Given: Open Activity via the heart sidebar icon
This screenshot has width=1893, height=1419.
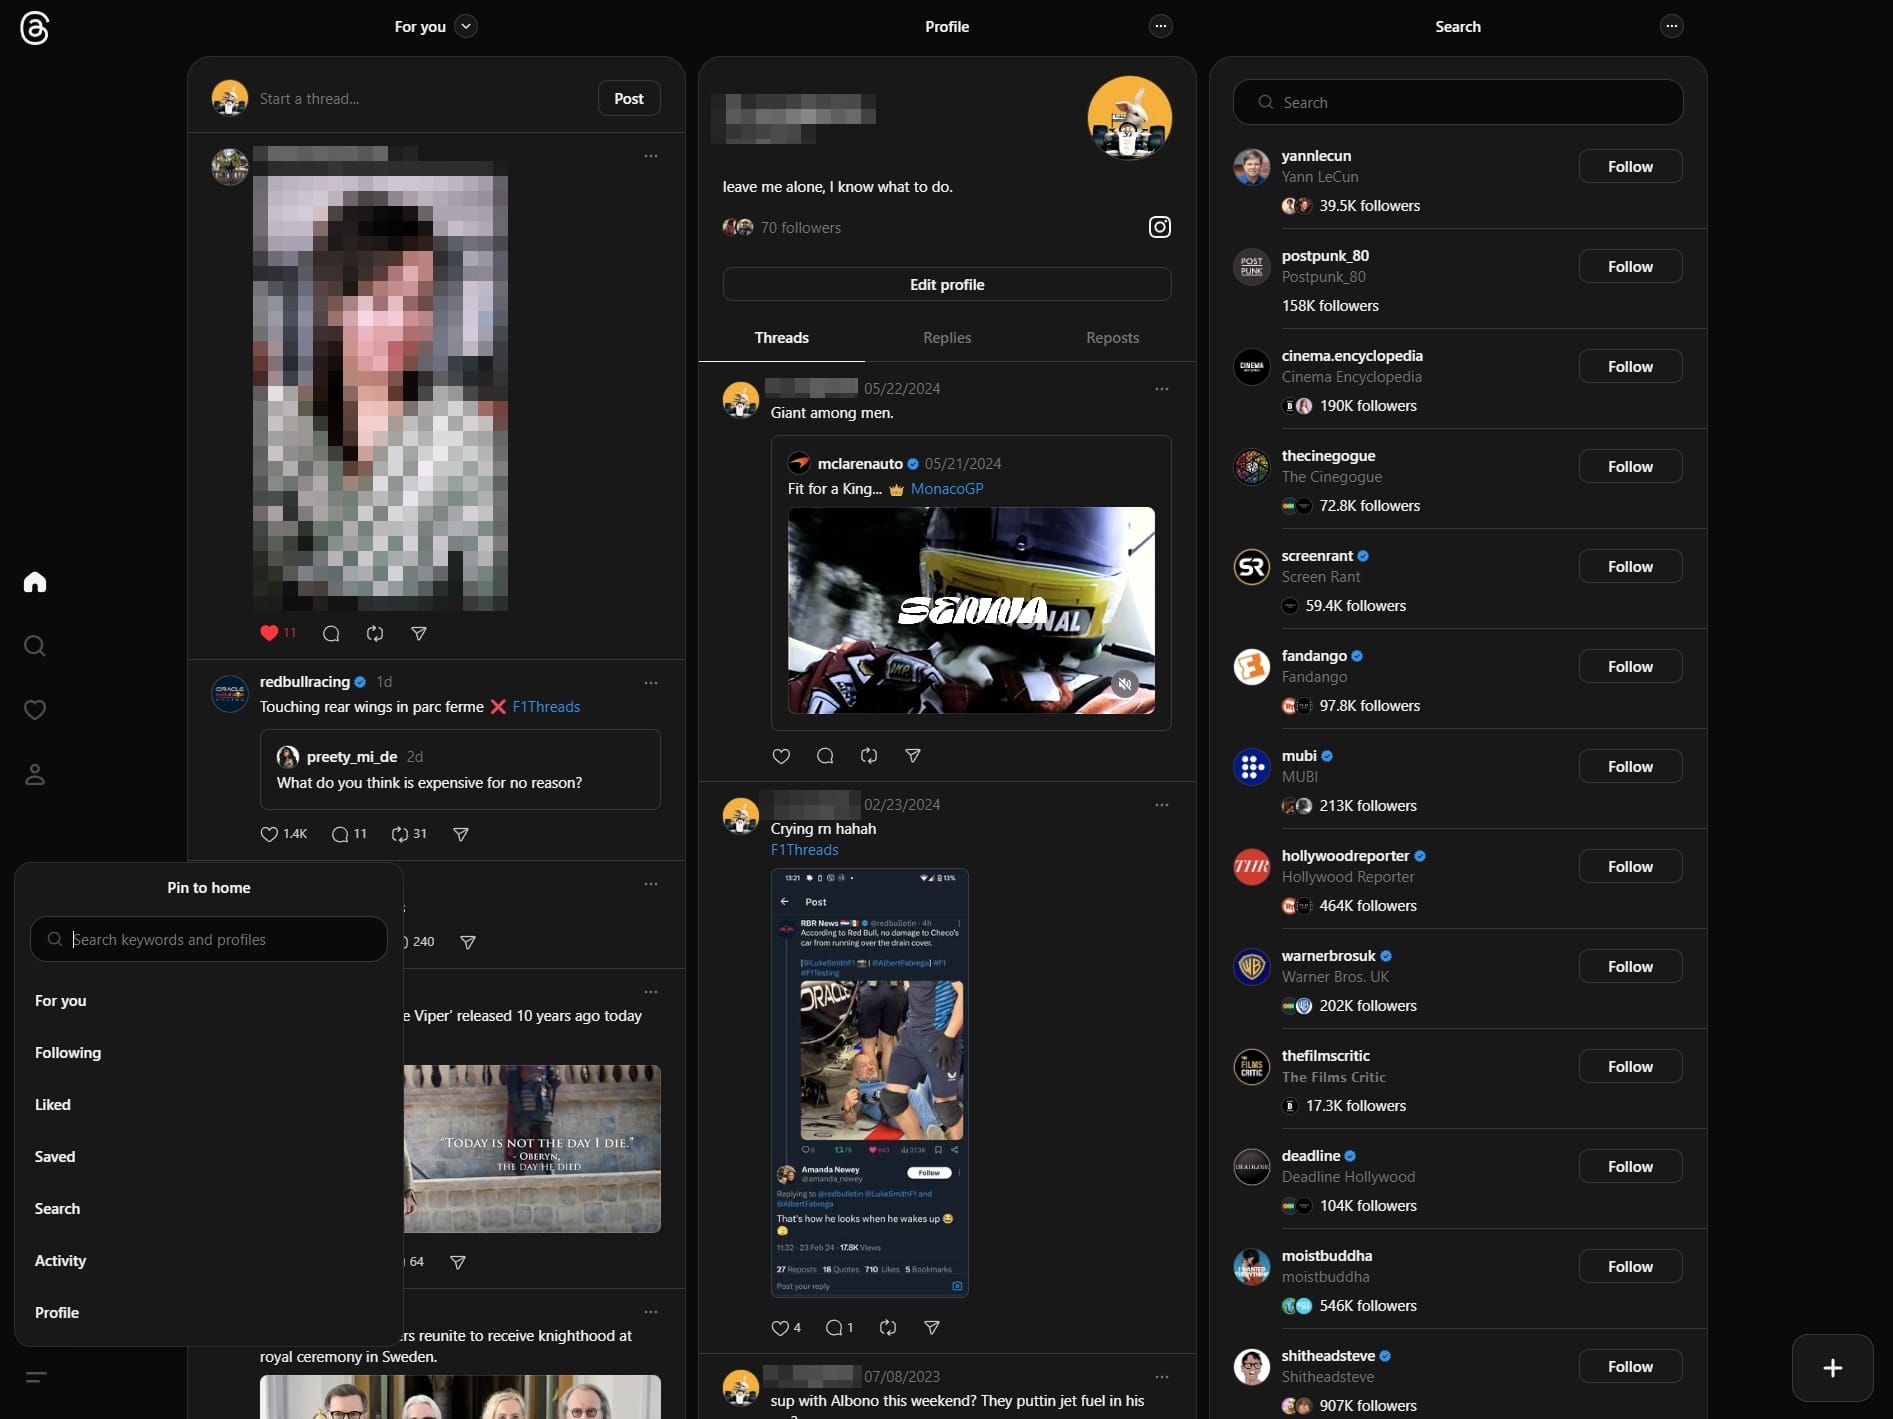Looking at the screenshot, I should point(35,710).
